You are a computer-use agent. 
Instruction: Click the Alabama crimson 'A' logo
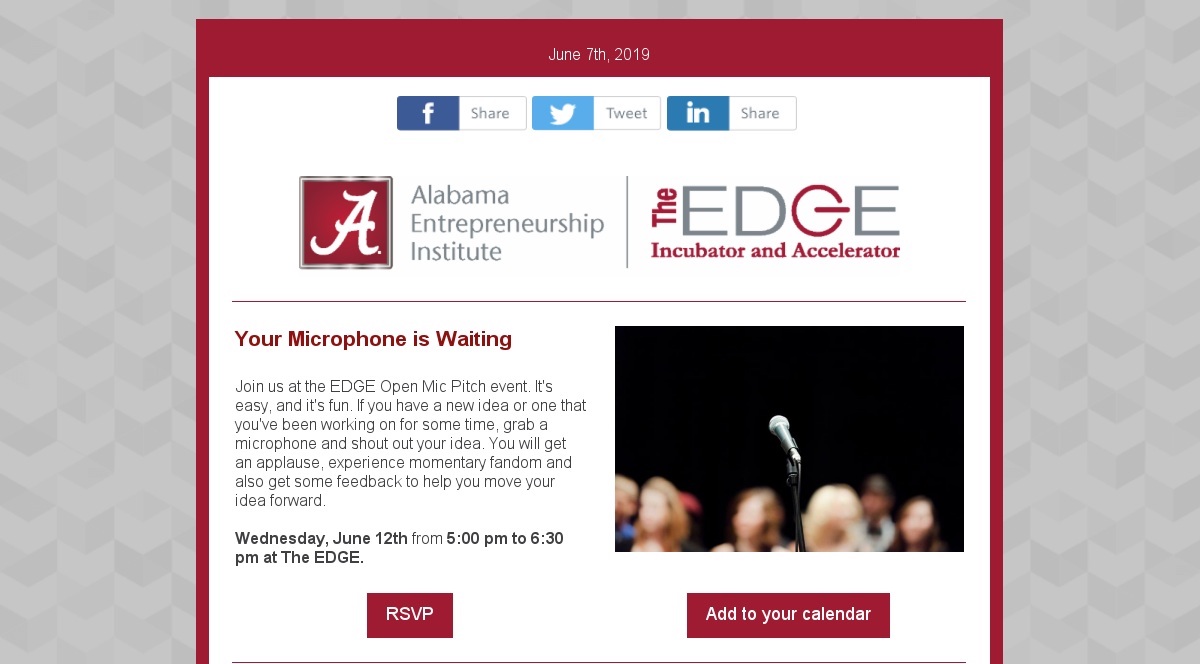pyautogui.click(x=346, y=223)
